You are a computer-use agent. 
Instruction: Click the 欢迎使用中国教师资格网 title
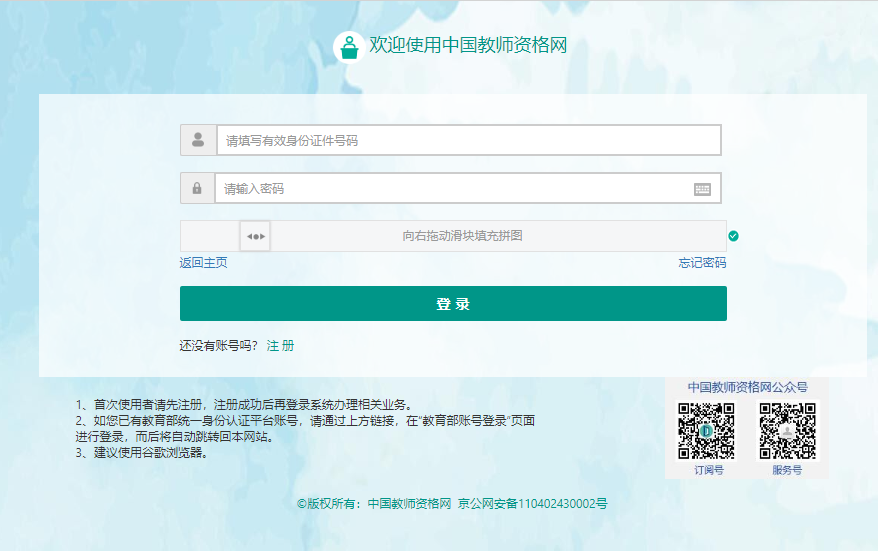click(x=468, y=45)
